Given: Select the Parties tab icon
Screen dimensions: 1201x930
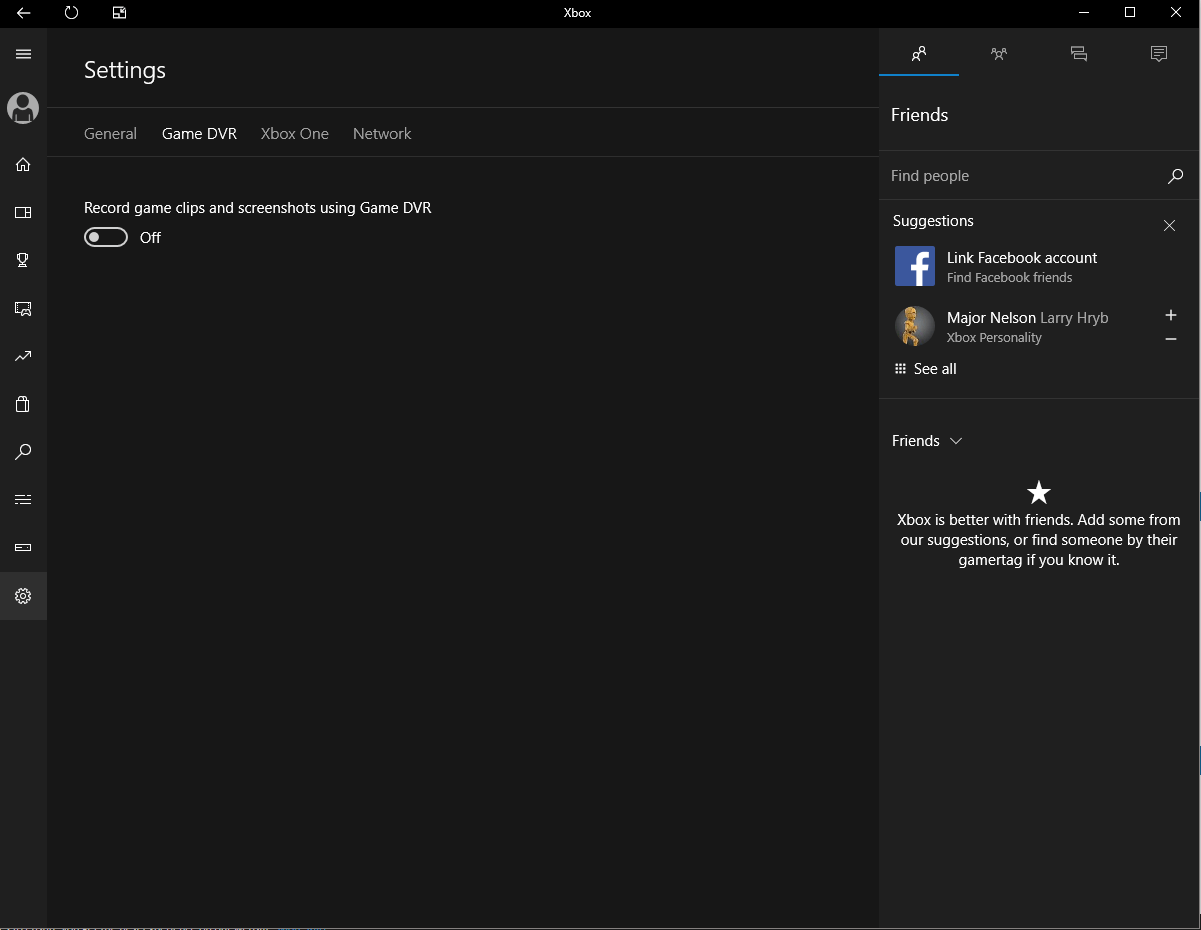Looking at the screenshot, I should click(999, 54).
